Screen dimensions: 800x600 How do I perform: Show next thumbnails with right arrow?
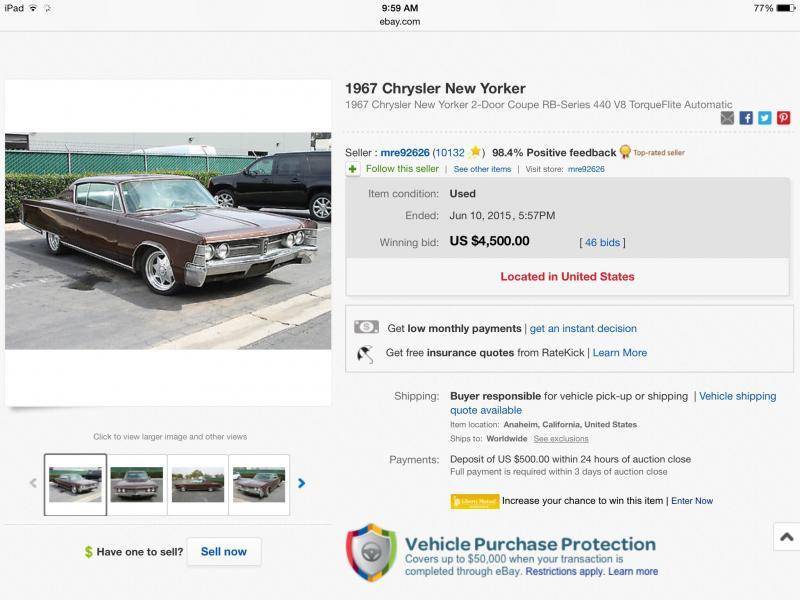[302, 484]
